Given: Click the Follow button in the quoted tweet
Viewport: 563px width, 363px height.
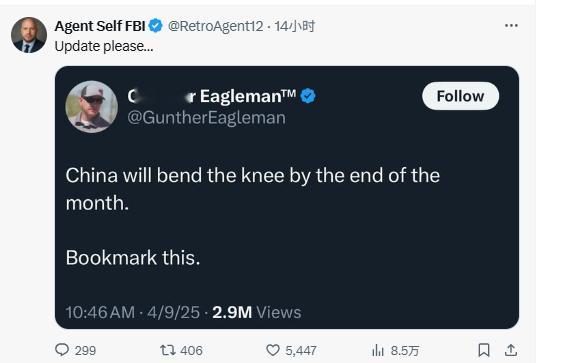Looking at the screenshot, I should (x=460, y=96).
